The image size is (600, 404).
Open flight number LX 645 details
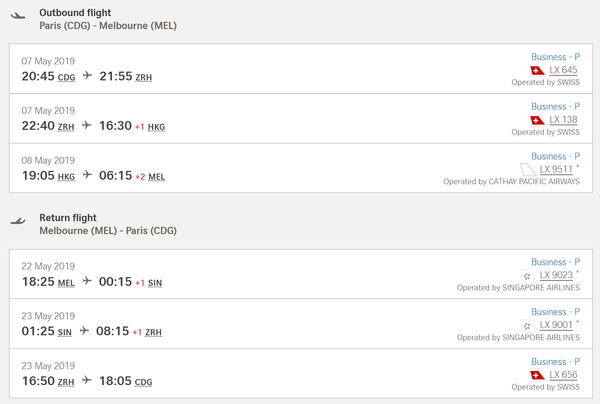[x=563, y=70]
